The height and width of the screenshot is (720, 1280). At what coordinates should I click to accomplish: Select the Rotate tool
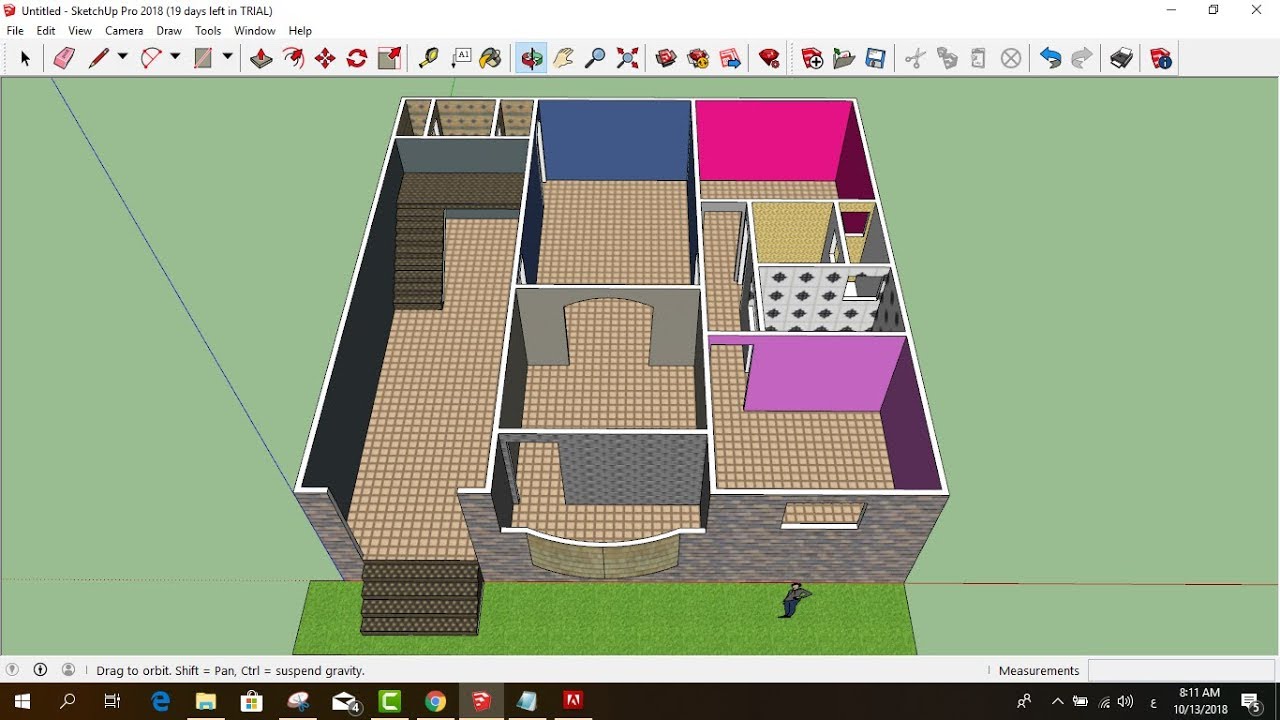coord(357,59)
